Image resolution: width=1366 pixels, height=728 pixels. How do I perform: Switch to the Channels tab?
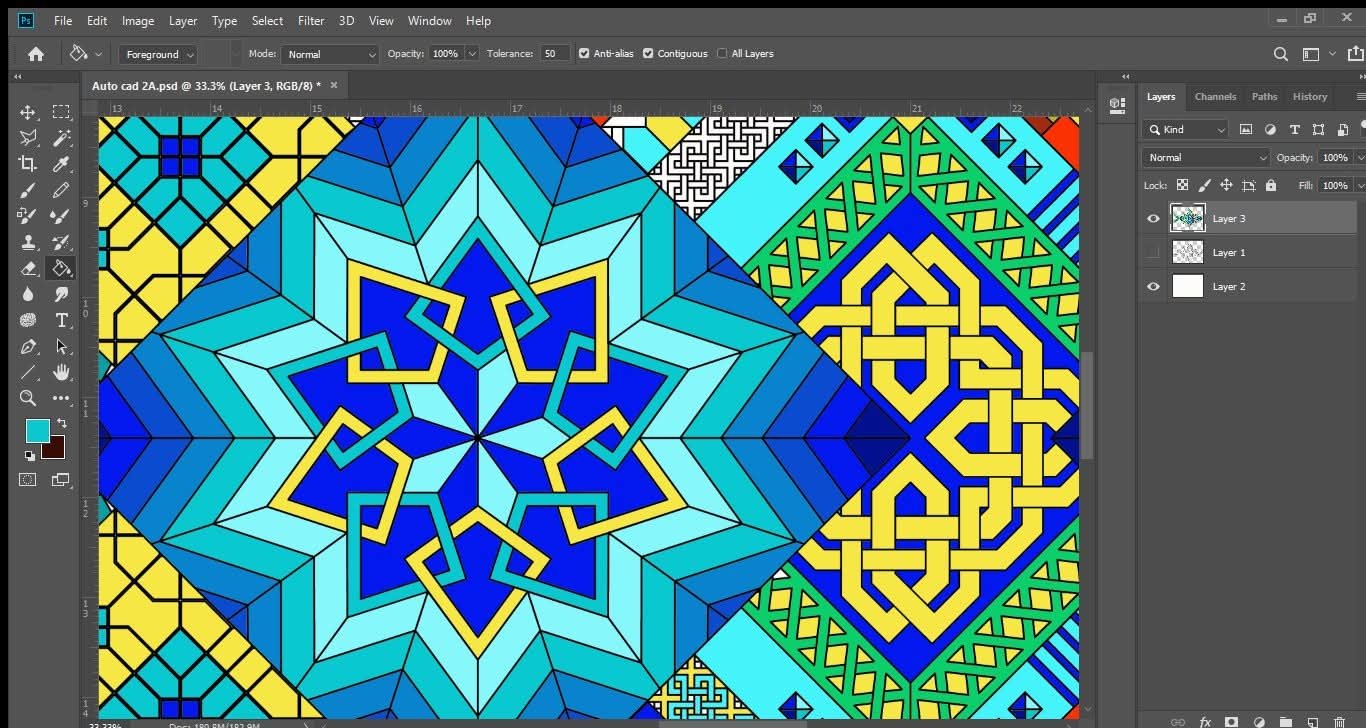point(1215,97)
